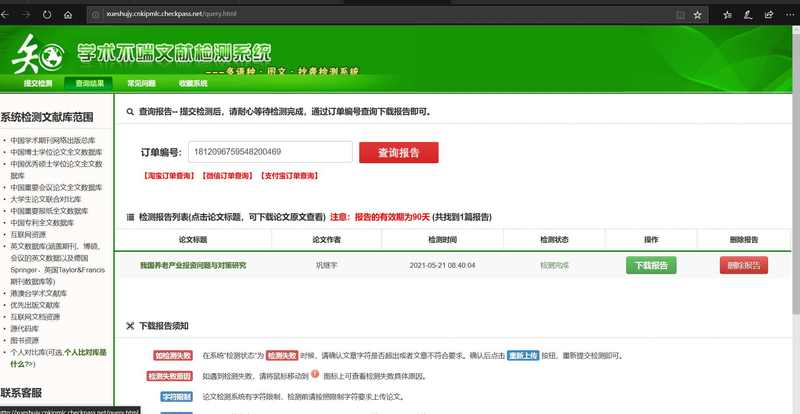The image size is (800, 414).
Task: Click the 订单编号 input field
Action: click(x=270, y=152)
